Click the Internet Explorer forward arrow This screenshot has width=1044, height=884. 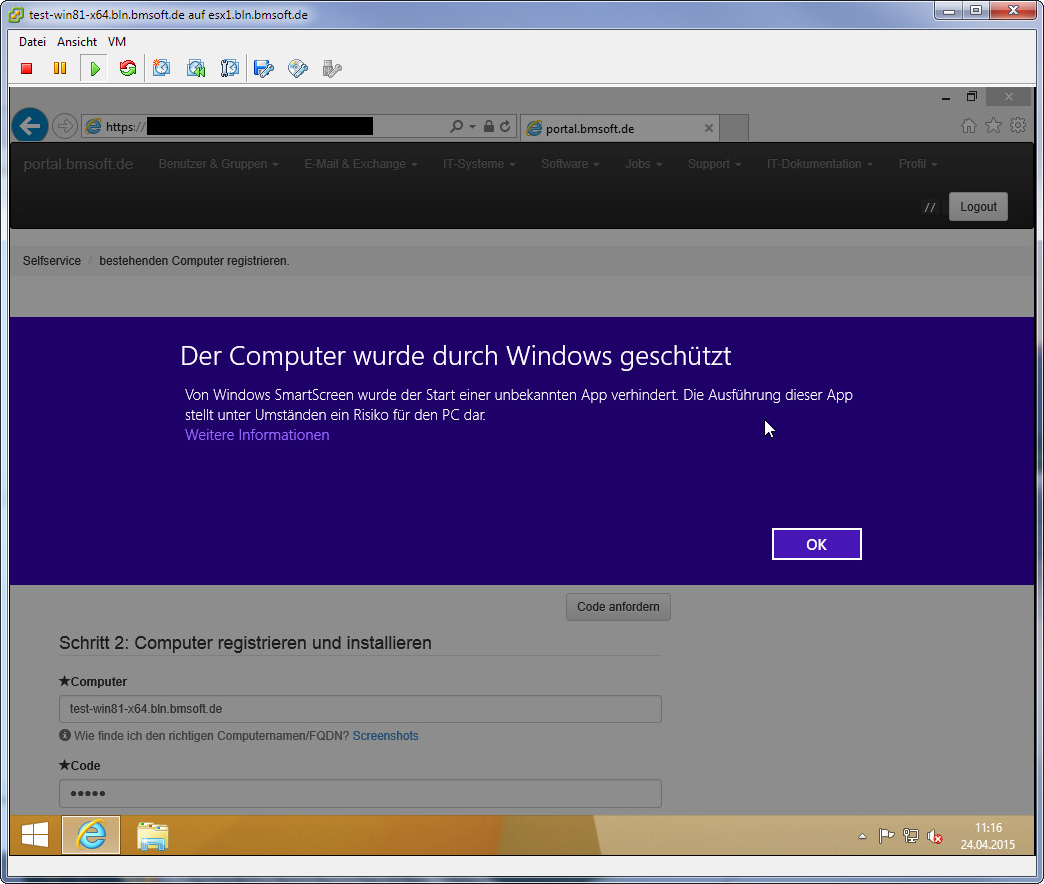click(65, 126)
